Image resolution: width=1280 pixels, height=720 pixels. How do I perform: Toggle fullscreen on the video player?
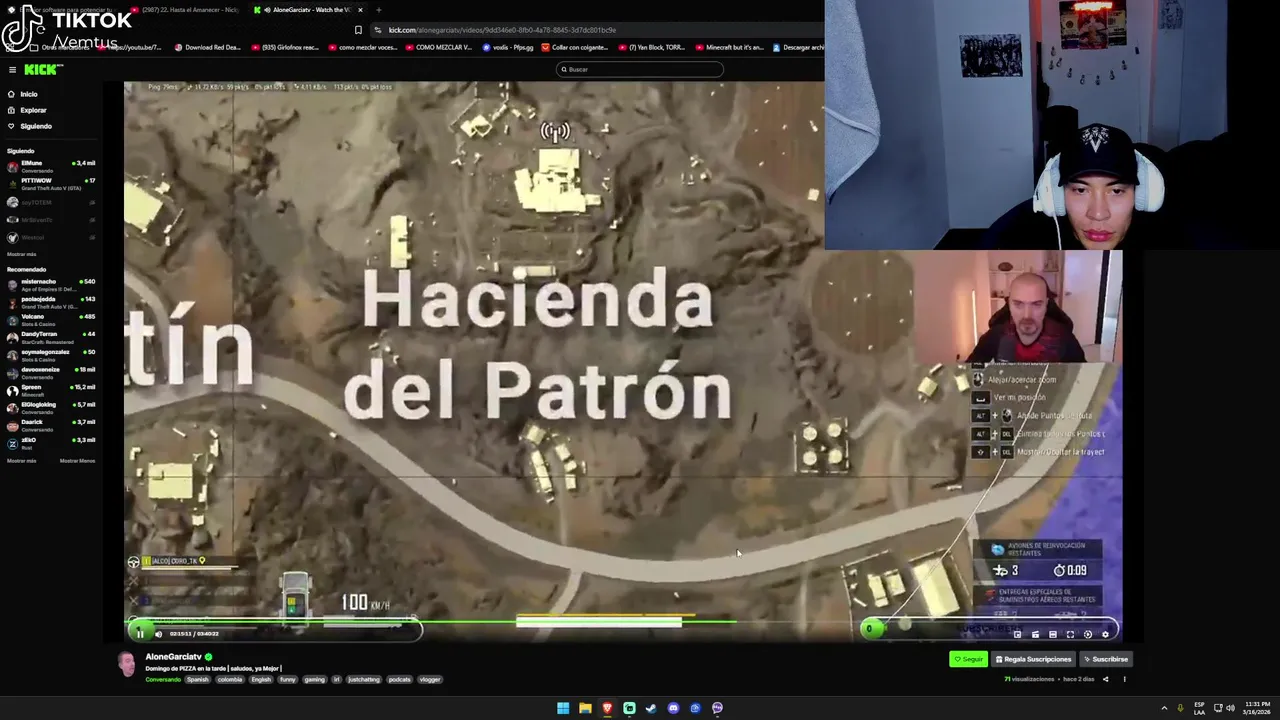click(1070, 634)
